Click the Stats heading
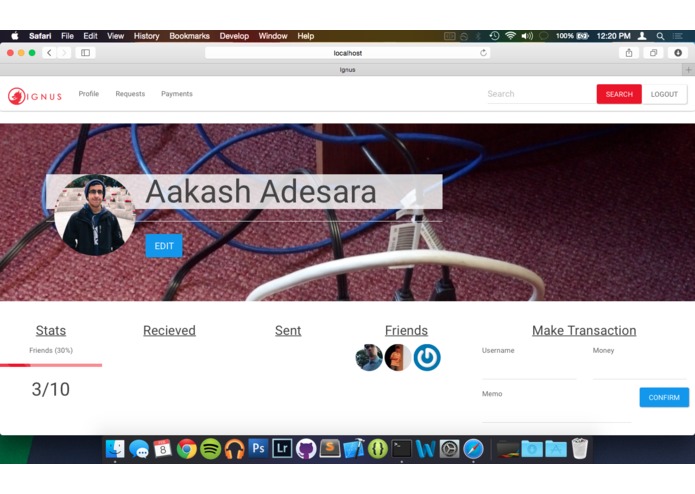This screenshot has width=695, height=494. tap(51, 331)
